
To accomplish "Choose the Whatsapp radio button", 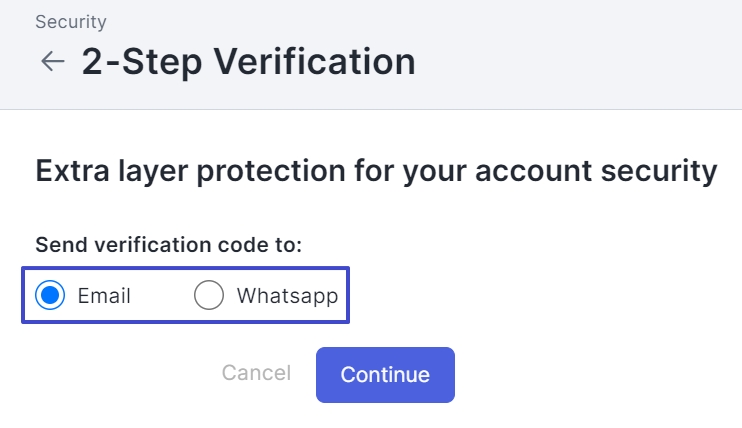I will pyautogui.click(x=209, y=295).
